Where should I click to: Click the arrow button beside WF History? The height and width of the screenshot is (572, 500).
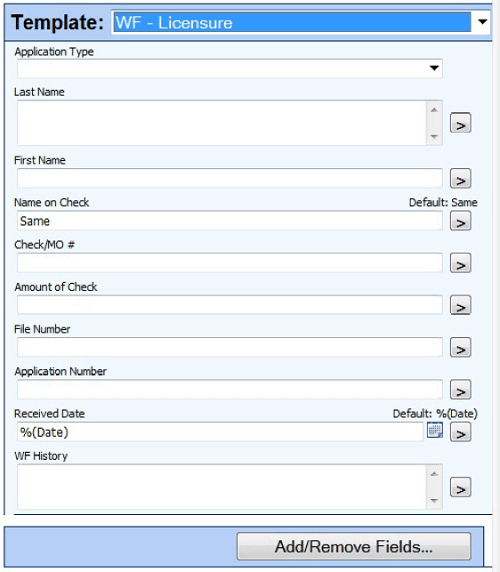[x=460, y=487]
